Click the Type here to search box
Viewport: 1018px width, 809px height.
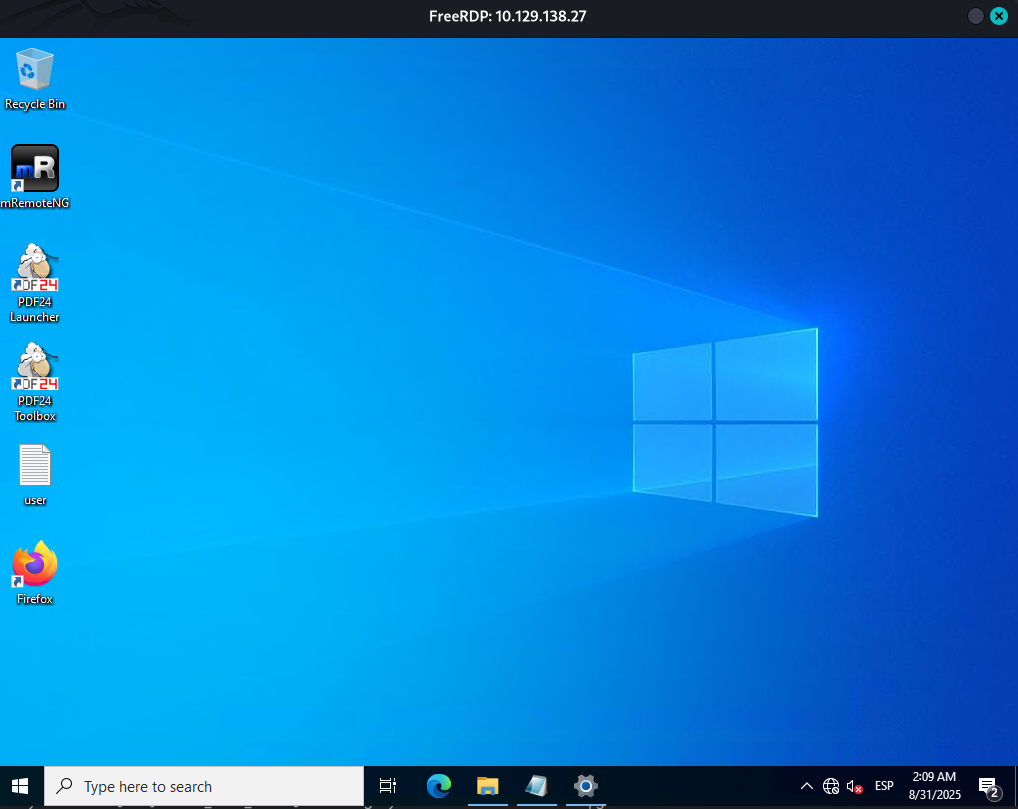204,786
